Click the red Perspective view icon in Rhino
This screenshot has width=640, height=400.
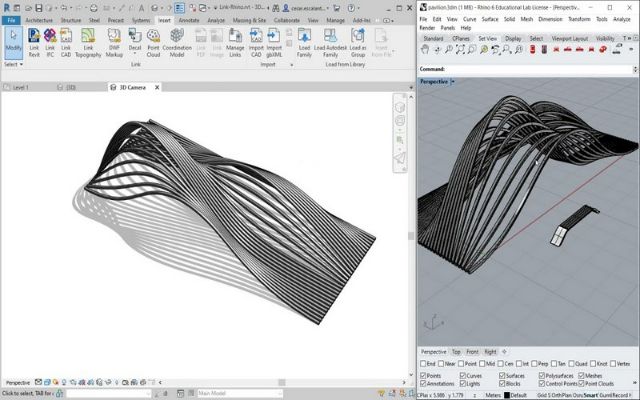[603, 49]
